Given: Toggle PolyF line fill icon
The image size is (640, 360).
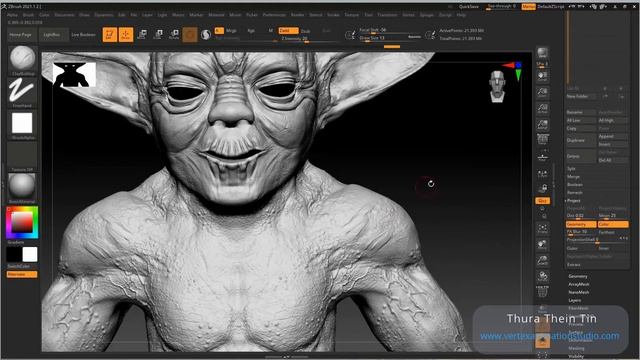Looking at the screenshot, I should pyautogui.click(x=542, y=291).
